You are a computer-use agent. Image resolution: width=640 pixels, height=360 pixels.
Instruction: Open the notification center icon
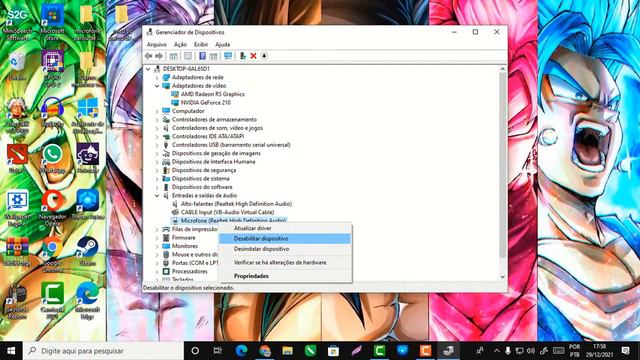(625, 351)
